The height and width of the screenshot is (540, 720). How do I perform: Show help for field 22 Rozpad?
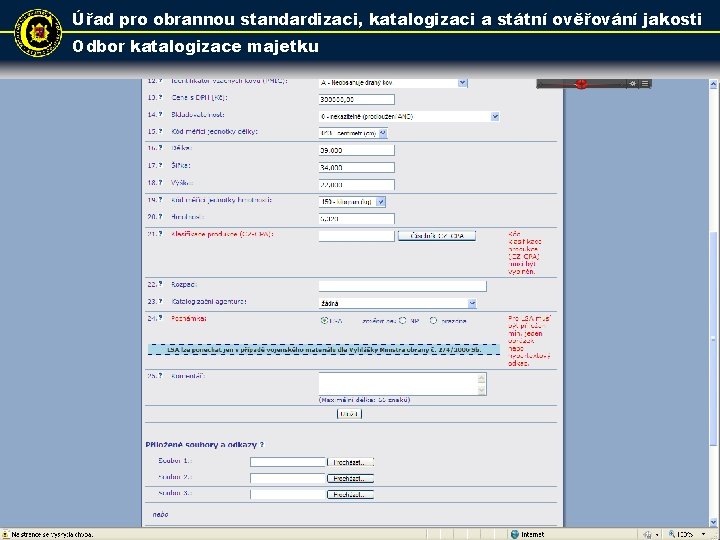[x=161, y=284]
